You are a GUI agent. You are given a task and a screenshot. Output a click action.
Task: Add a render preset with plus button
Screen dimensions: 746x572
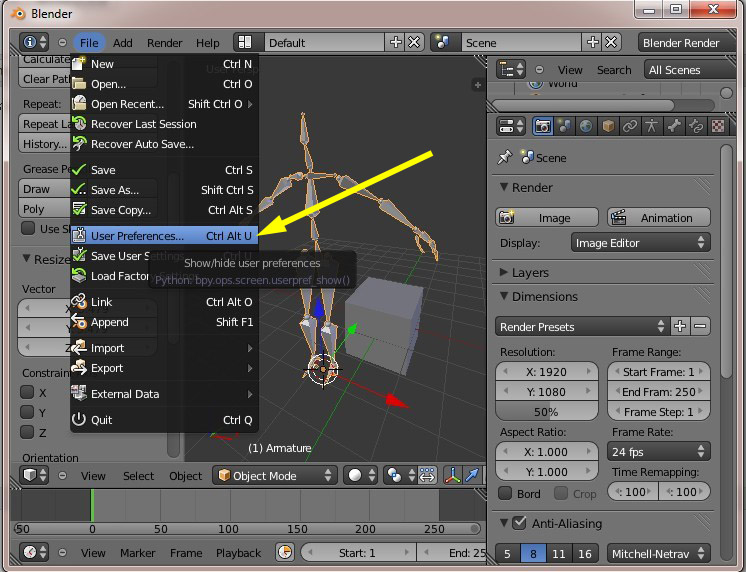(680, 326)
